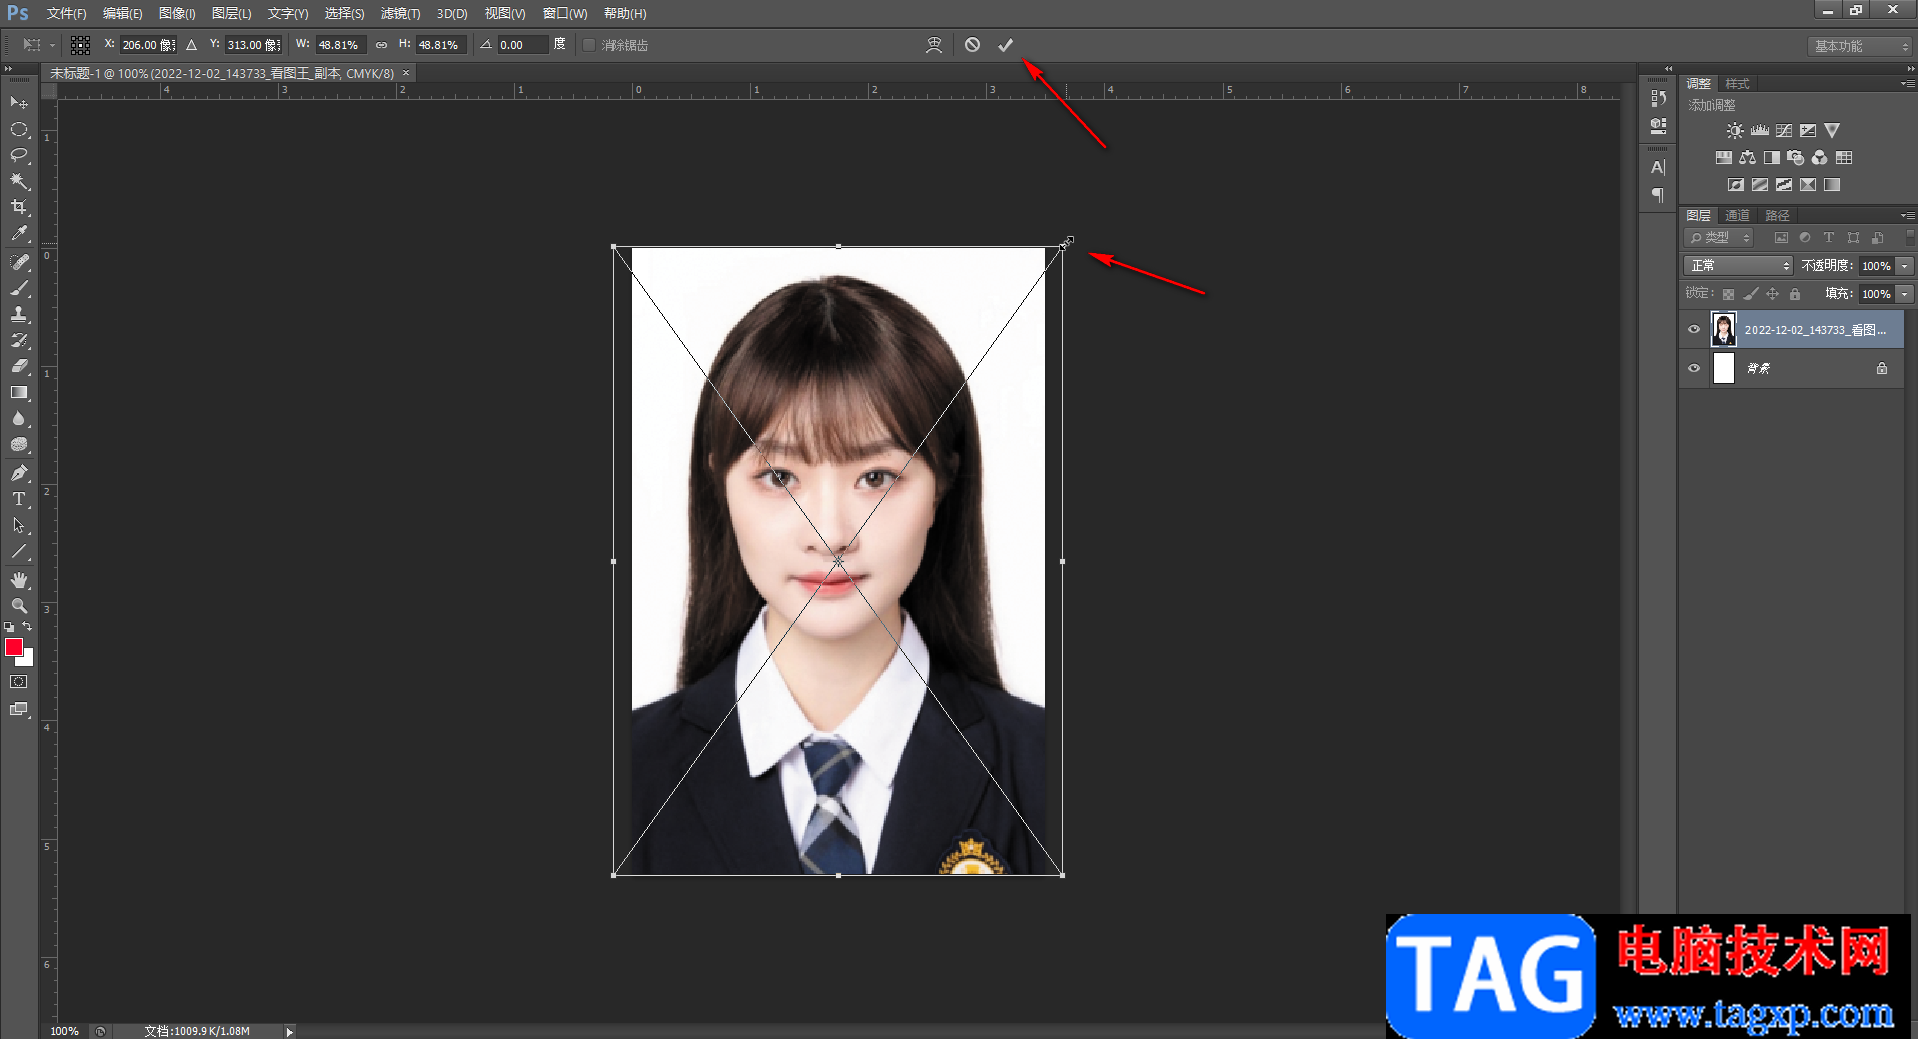The image size is (1918, 1039).
Task: Open the 基本功能 workspace dropdown
Action: [x=1859, y=46]
